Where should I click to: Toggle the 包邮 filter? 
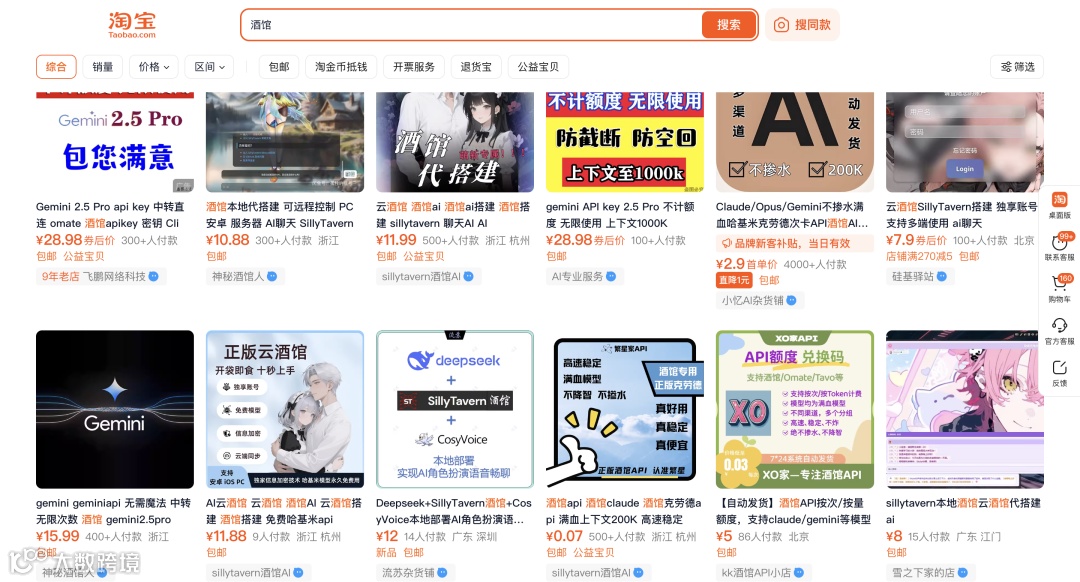pos(279,67)
